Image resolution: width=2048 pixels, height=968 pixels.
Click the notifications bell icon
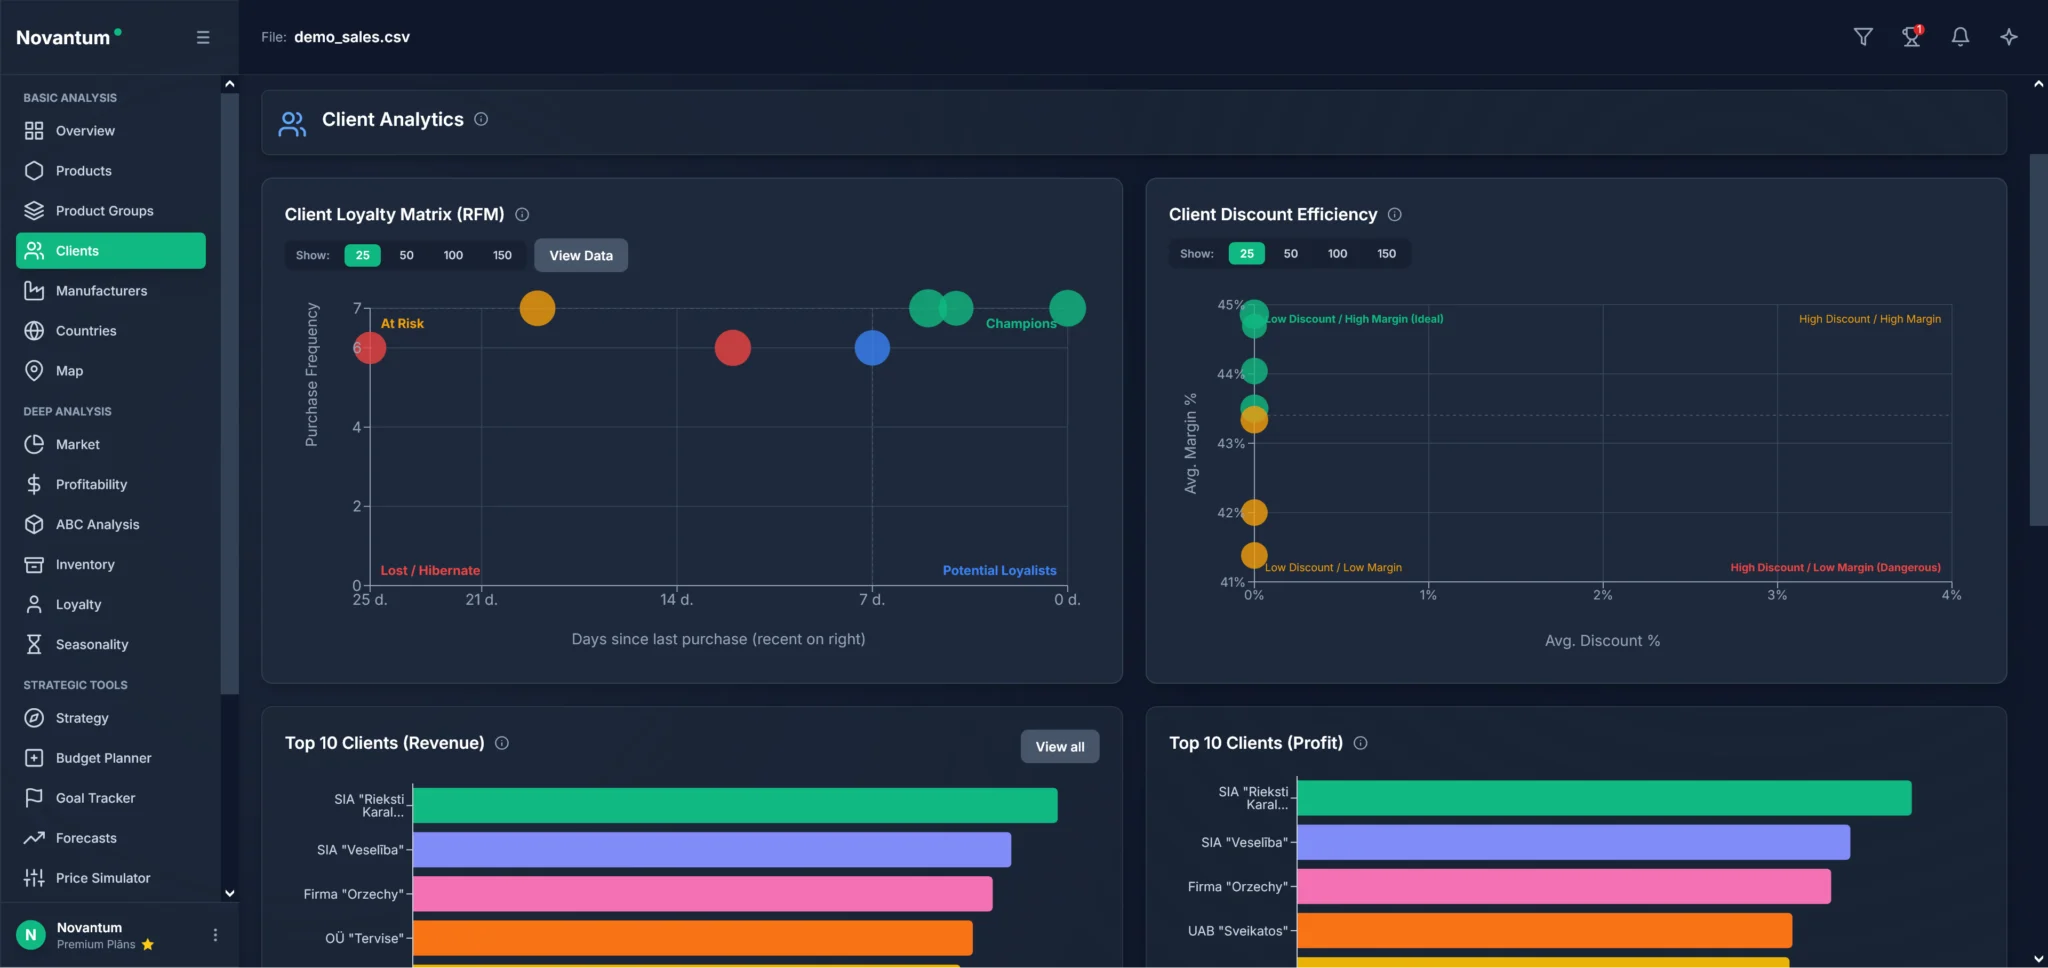1960,37
